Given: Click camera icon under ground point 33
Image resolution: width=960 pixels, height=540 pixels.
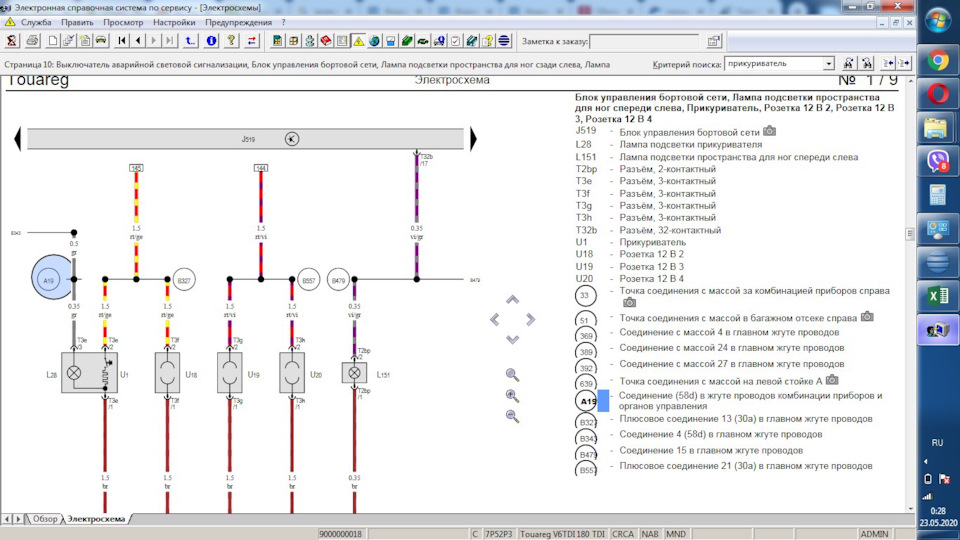Looking at the screenshot, I should pos(629,302).
